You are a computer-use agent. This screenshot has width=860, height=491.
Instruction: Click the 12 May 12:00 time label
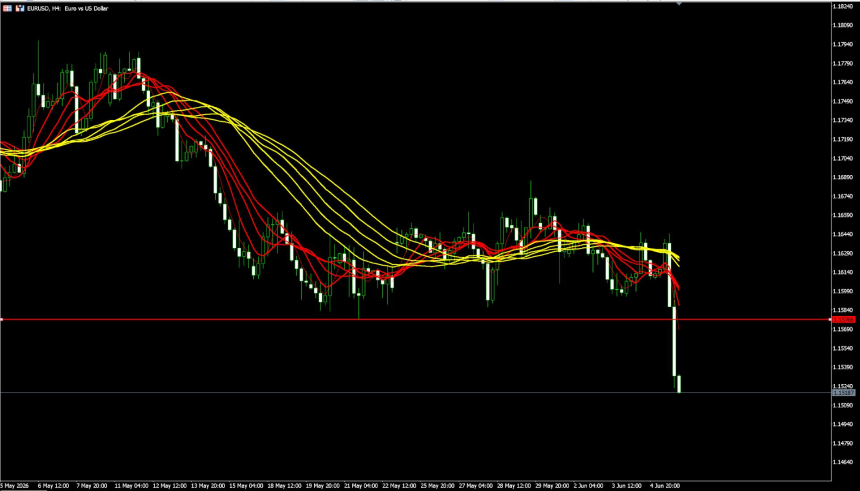pyautogui.click(x=169, y=486)
